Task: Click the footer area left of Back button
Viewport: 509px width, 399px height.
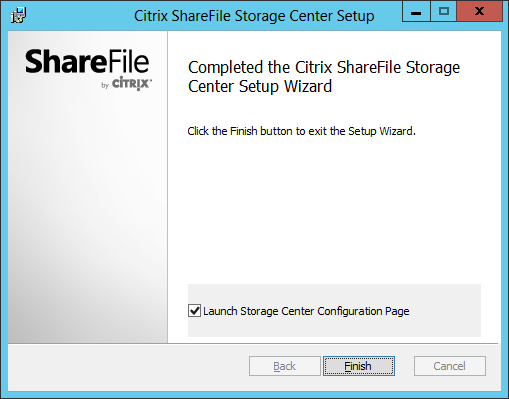Action: click(x=128, y=366)
